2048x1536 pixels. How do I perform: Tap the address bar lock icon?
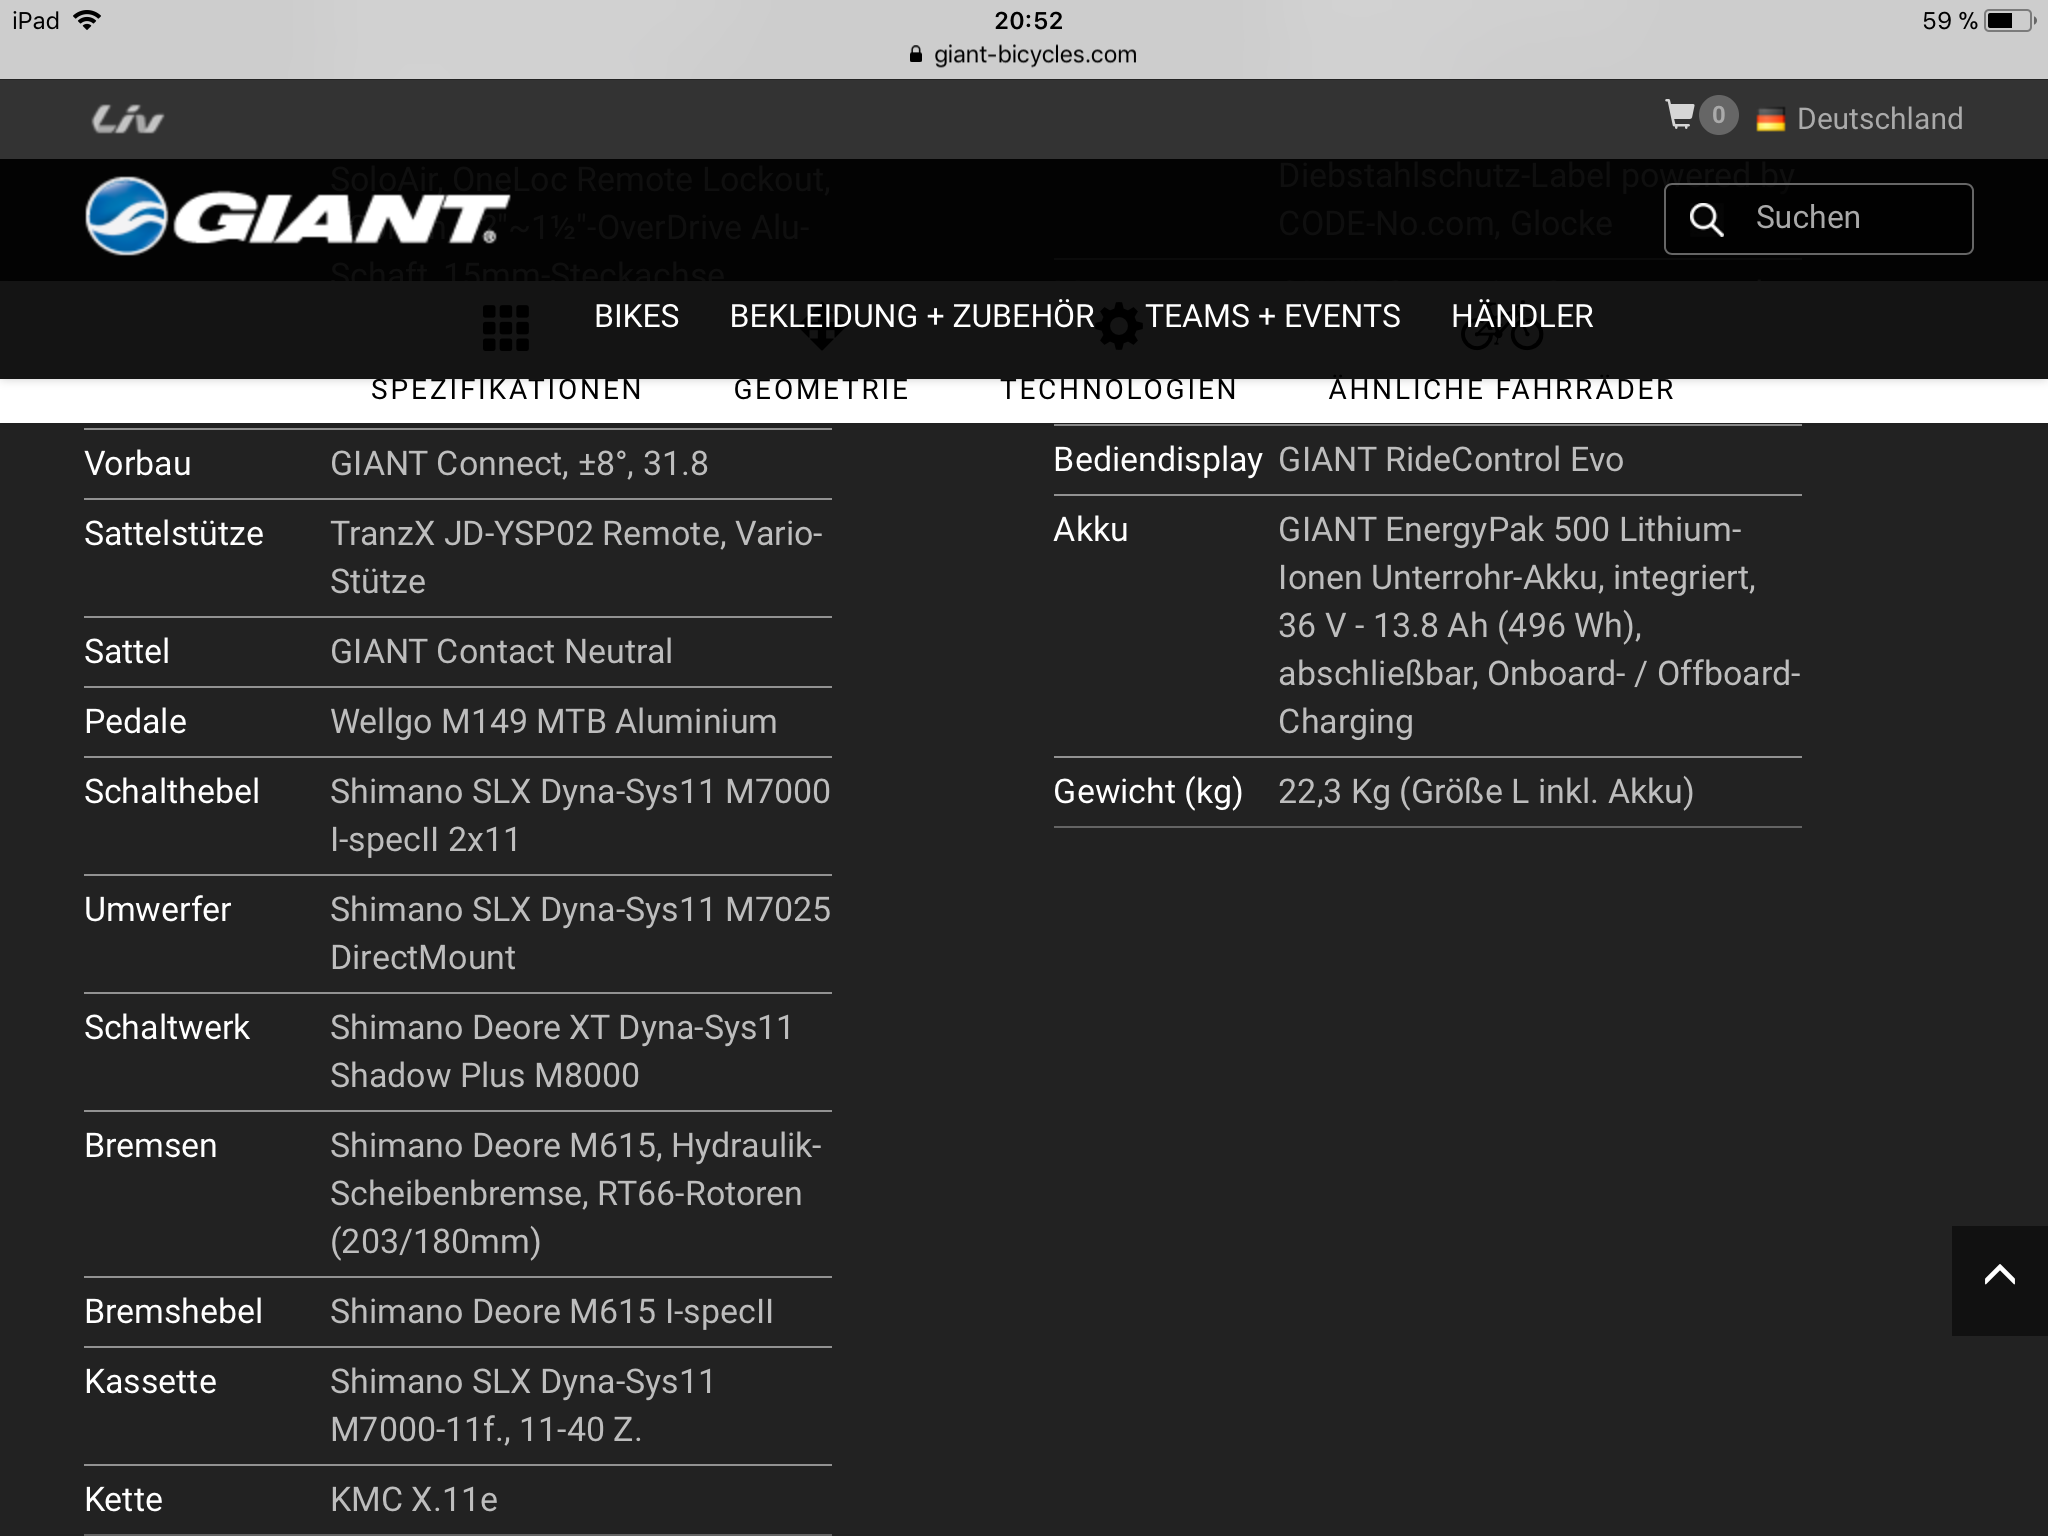[915, 55]
